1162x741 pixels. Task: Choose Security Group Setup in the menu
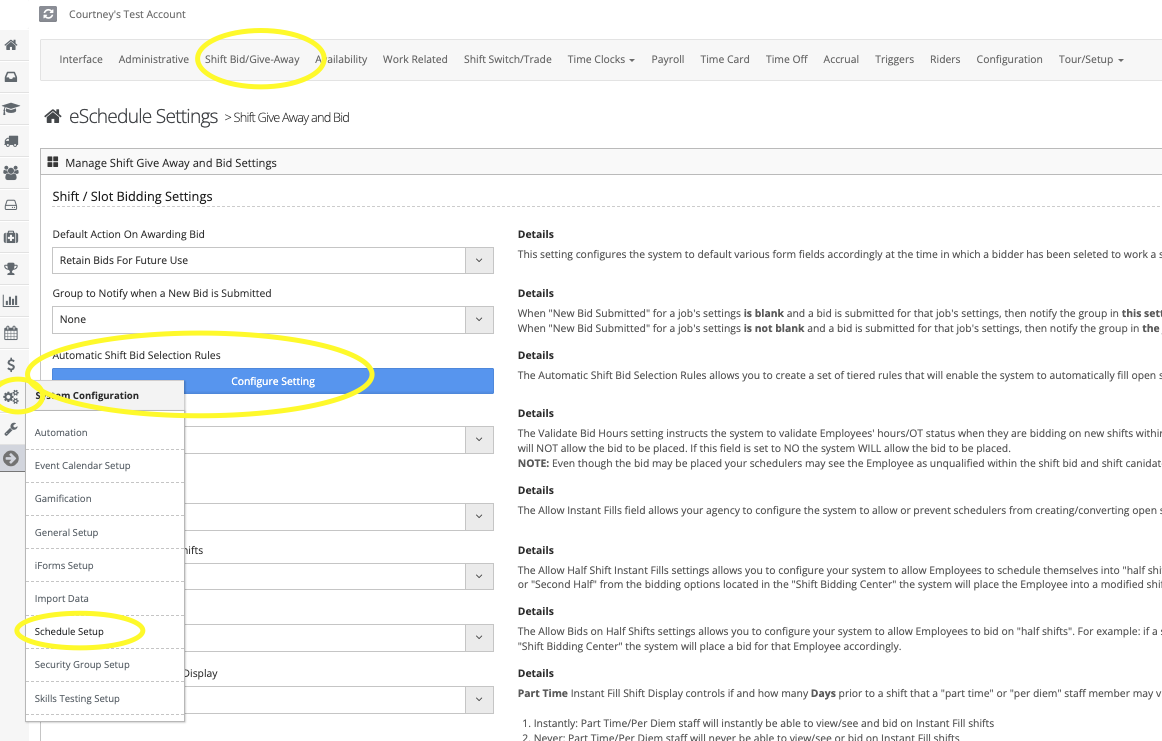click(x=82, y=665)
